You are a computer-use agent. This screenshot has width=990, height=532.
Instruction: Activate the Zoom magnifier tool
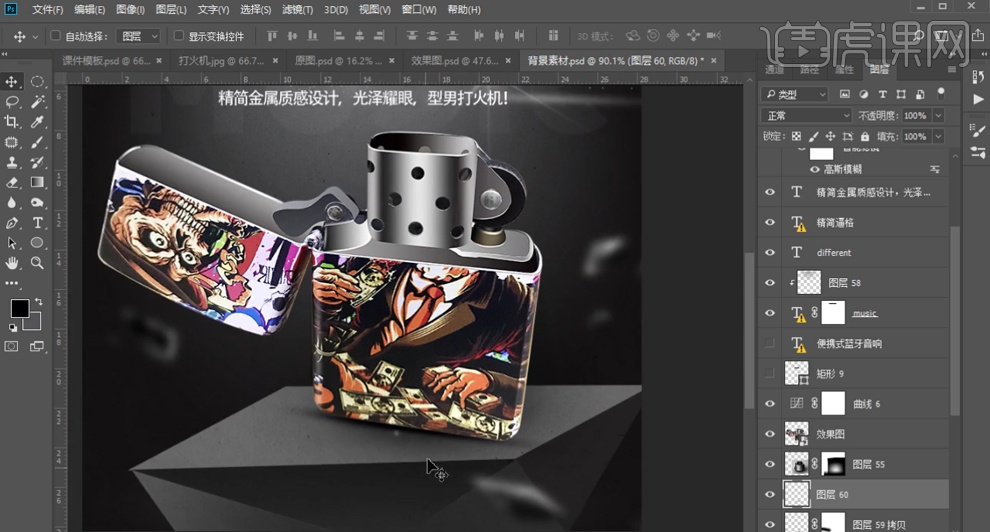coord(37,263)
